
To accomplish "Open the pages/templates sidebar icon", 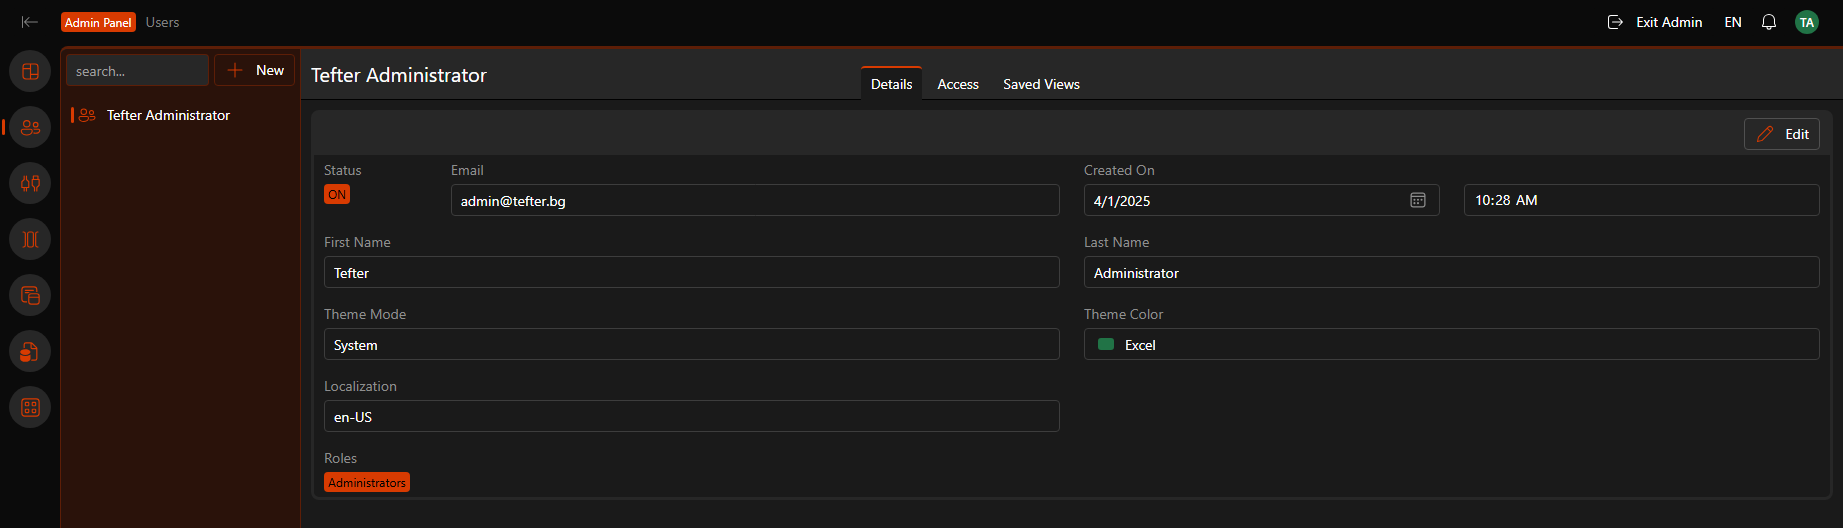I will [30, 295].
